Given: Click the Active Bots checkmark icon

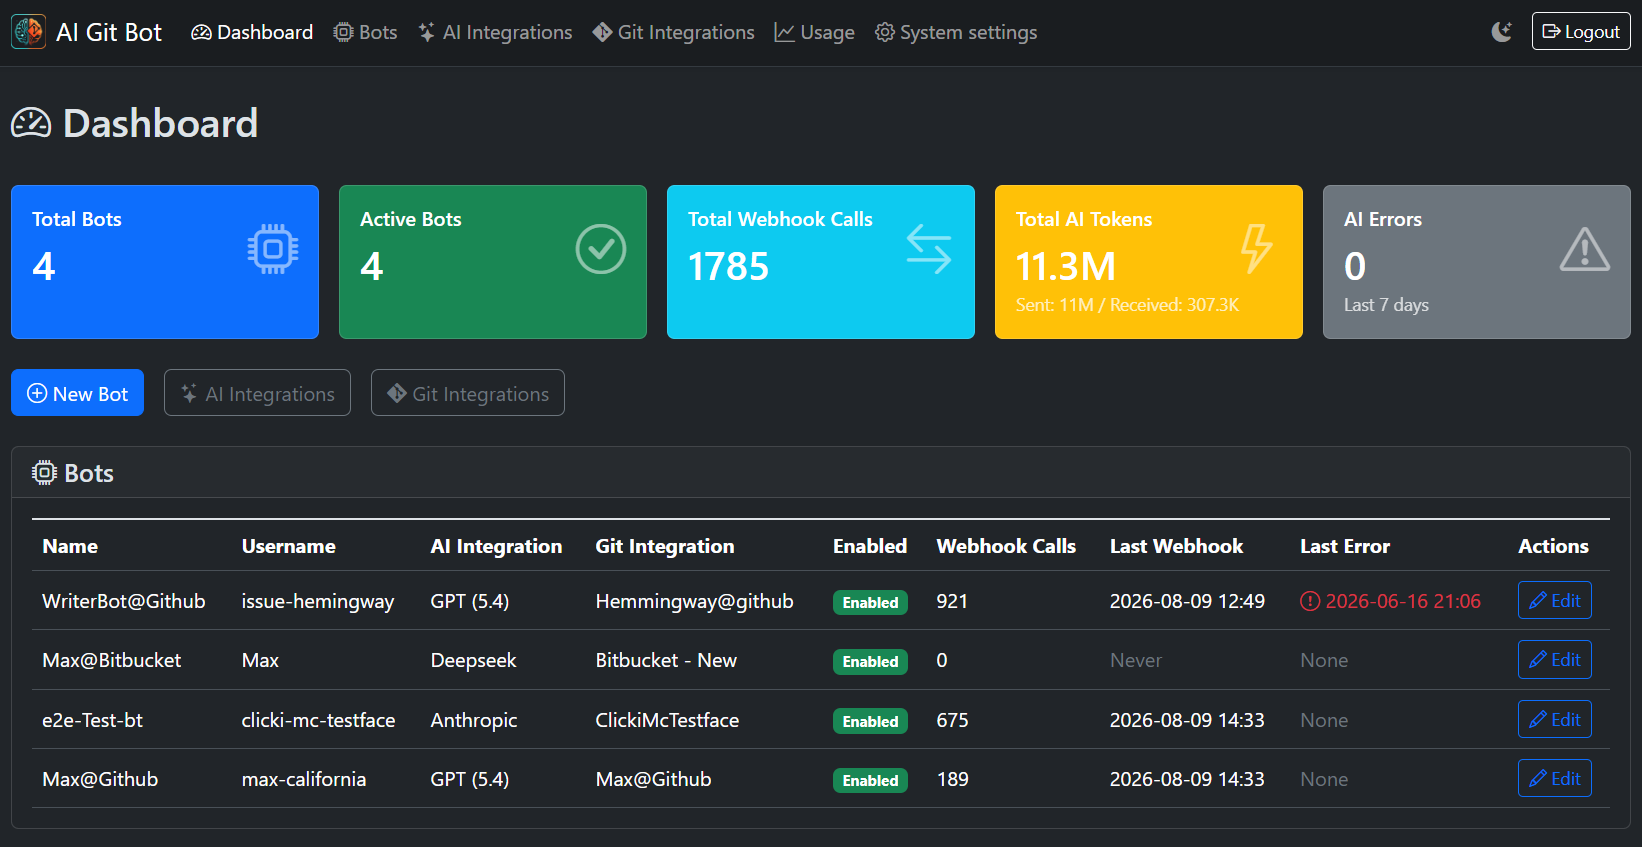Looking at the screenshot, I should coord(601,249).
